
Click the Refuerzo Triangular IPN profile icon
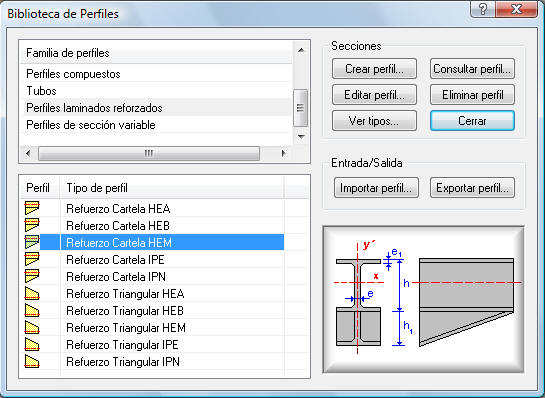32,361
